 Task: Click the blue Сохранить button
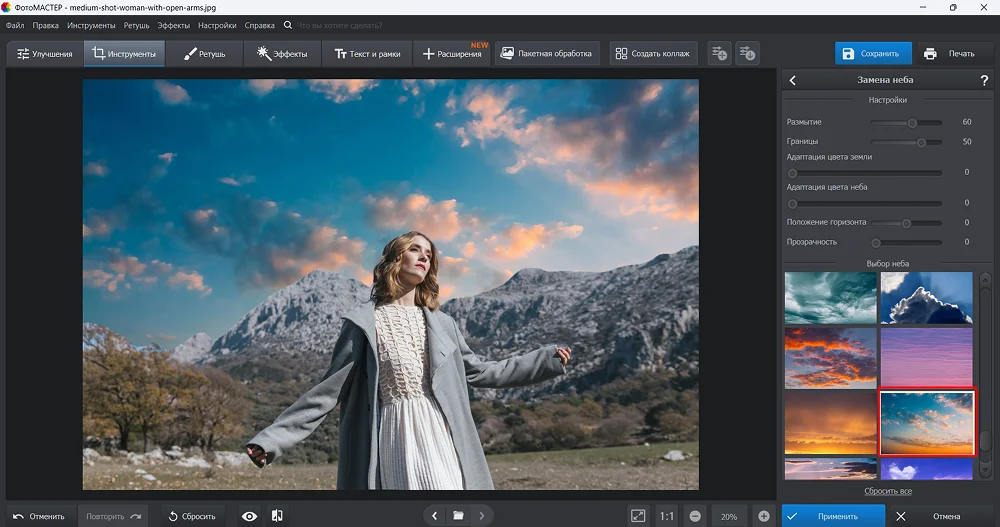(x=873, y=54)
